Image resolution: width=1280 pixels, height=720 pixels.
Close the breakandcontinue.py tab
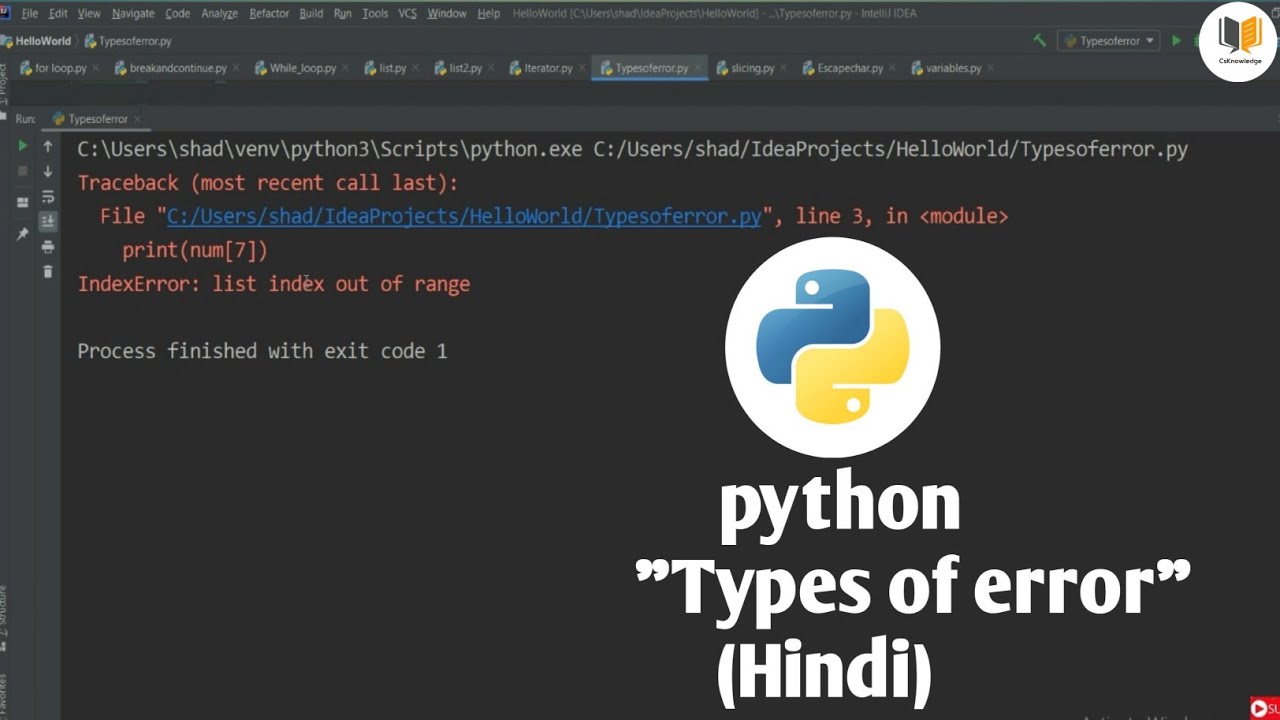(x=235, y=68)
